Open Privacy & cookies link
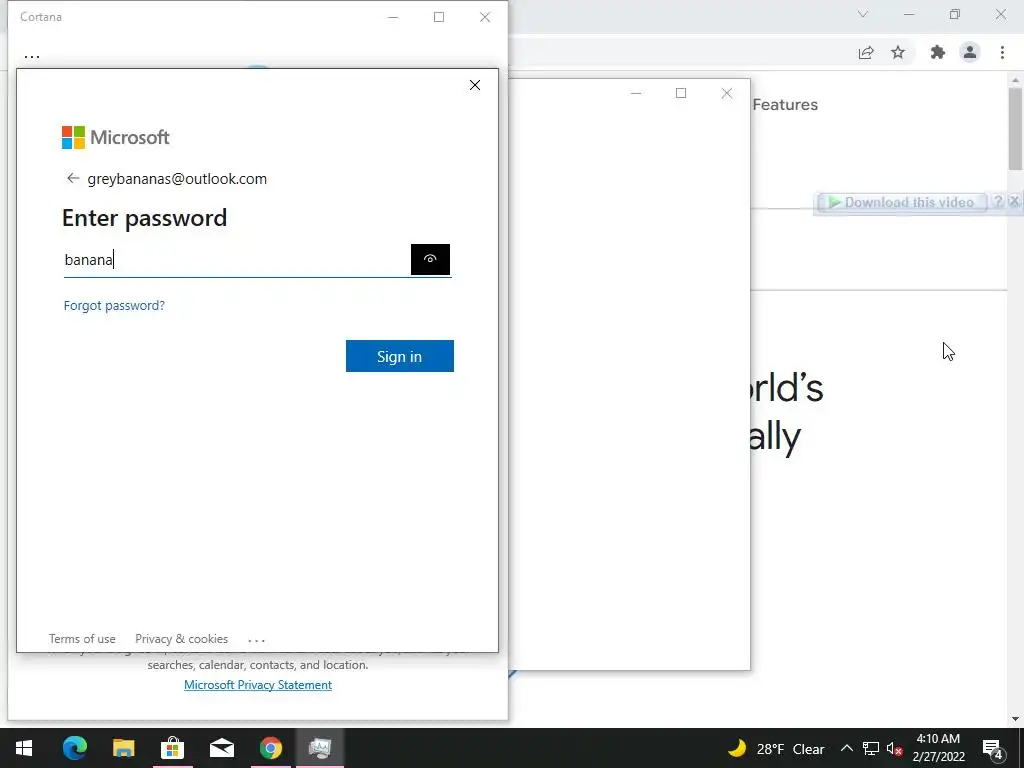This screenshot has height=768, width=1024. pos(182,639)
